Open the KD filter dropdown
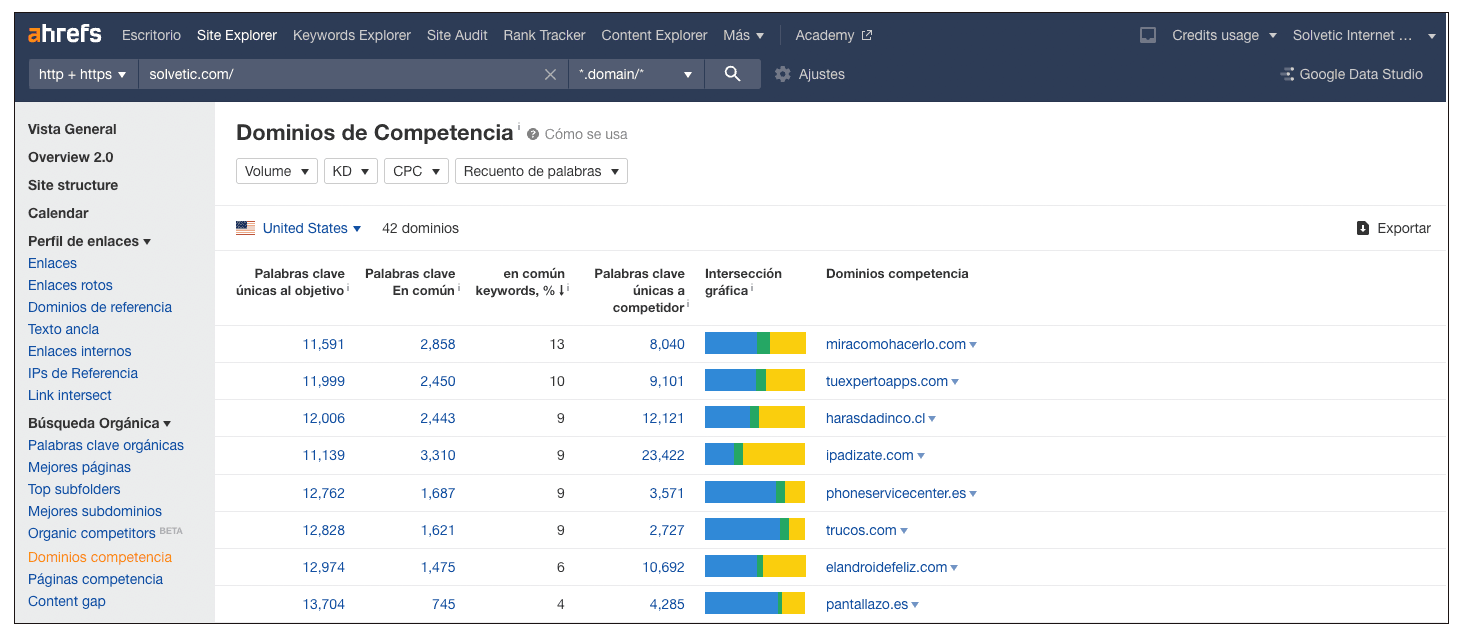Screen dimensions: 1468x640 350,171
